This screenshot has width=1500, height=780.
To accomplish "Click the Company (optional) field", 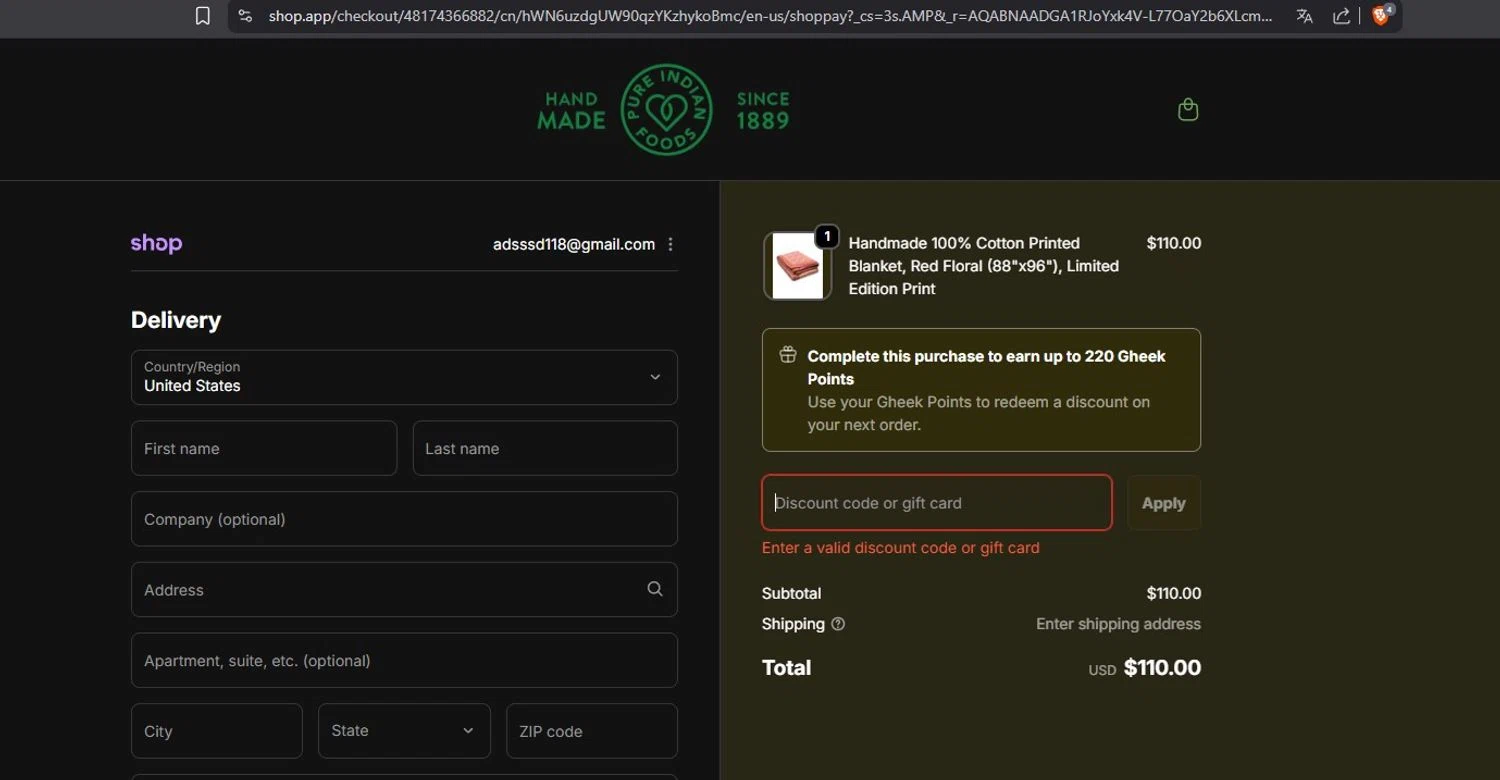I will click(404, 519).
